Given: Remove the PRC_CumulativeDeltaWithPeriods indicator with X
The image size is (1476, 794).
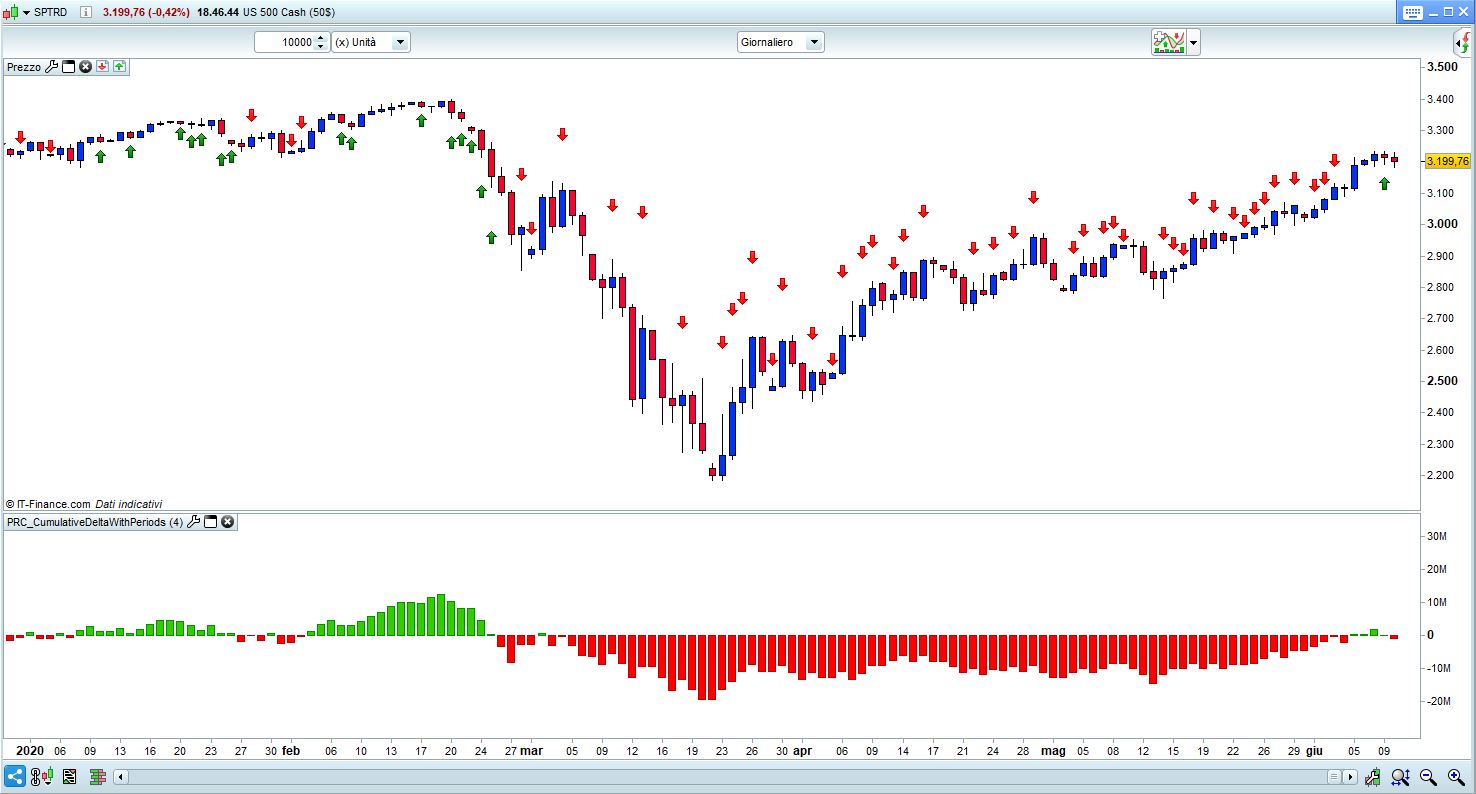Looking at the screenshot, I should 228,522.
